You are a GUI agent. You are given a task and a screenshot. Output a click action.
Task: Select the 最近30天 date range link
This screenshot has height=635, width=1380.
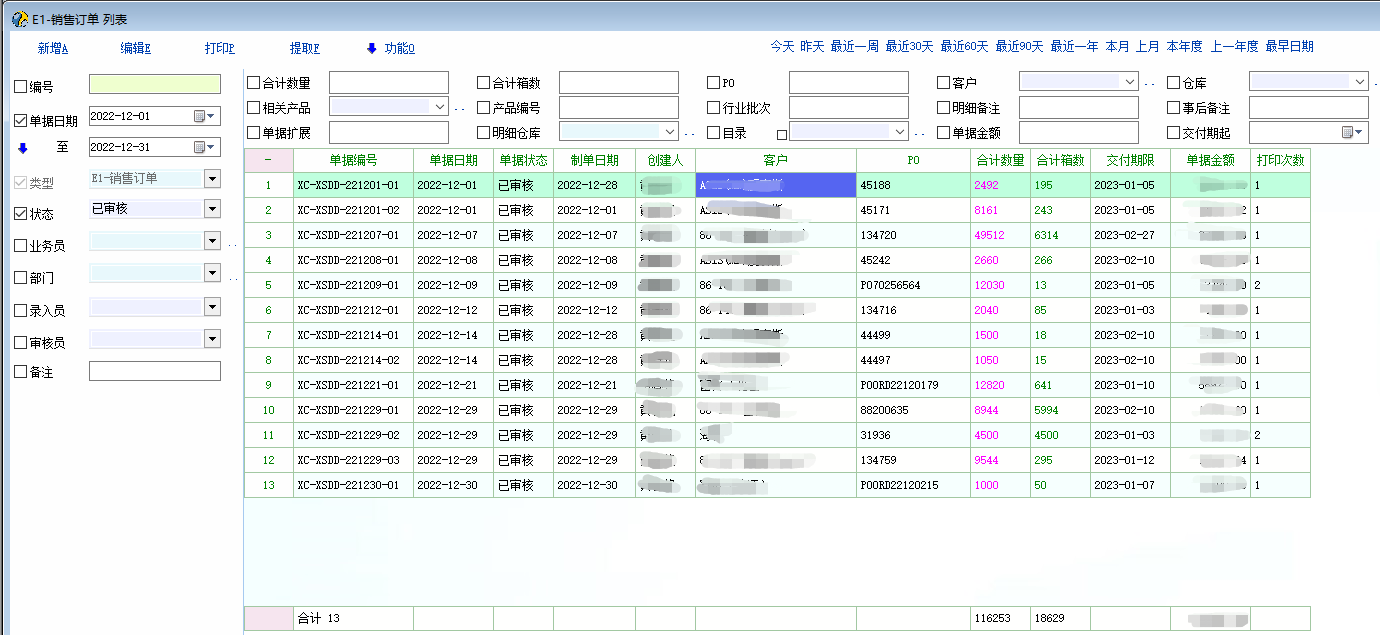click(909, 46)
